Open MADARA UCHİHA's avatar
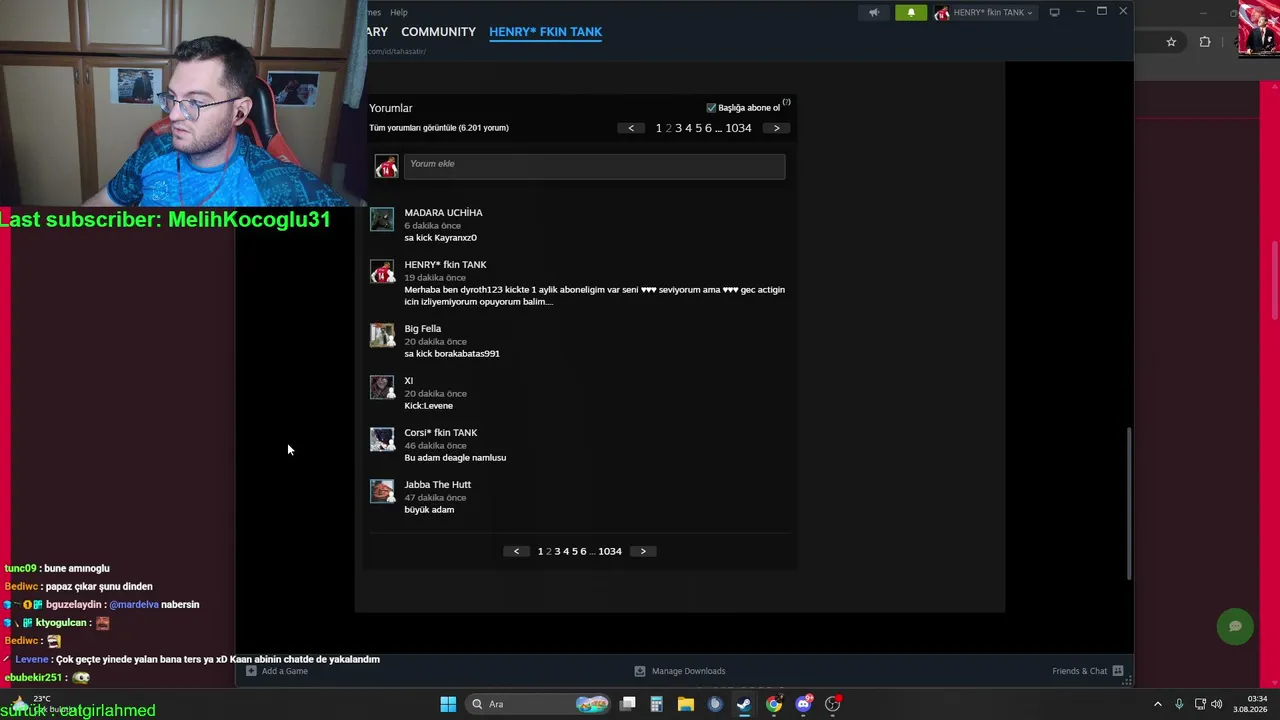The width and height of the screenshot is (1280, 720). (382, 219)
